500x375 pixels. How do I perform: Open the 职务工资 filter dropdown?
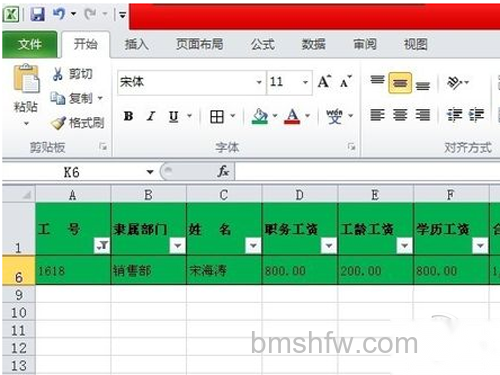tap(329, 246)
